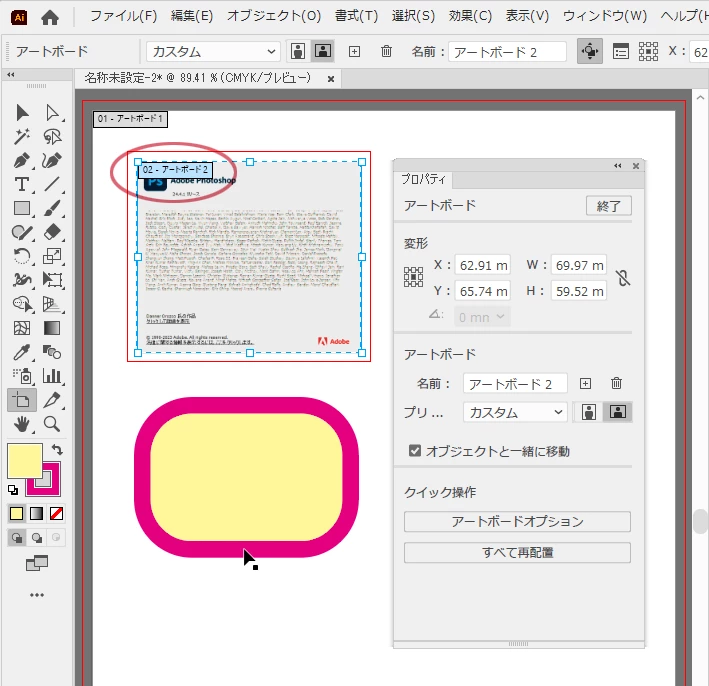
Task: Select the Symbol Sprayer tool
Action: (x=22, y=376)
